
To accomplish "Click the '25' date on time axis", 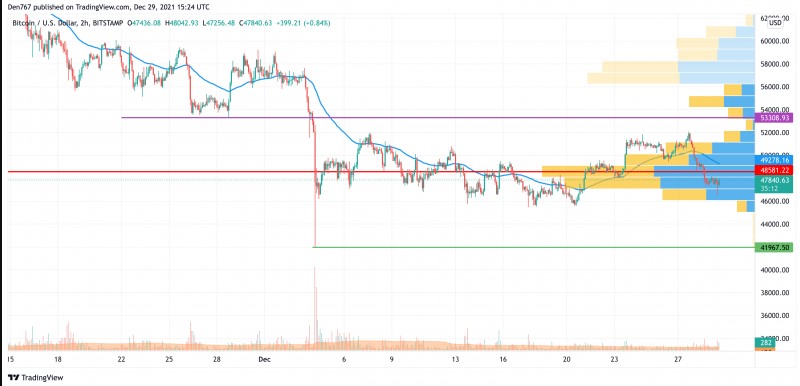I will click(169, 359).
